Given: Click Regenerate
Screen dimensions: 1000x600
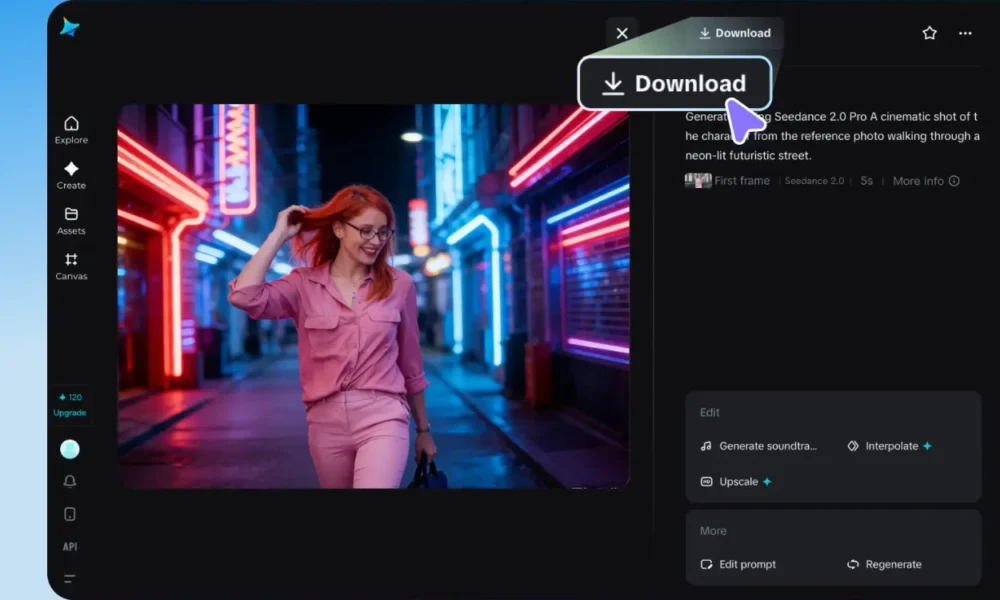Looking at the screenshot, I should click(884, 564).
